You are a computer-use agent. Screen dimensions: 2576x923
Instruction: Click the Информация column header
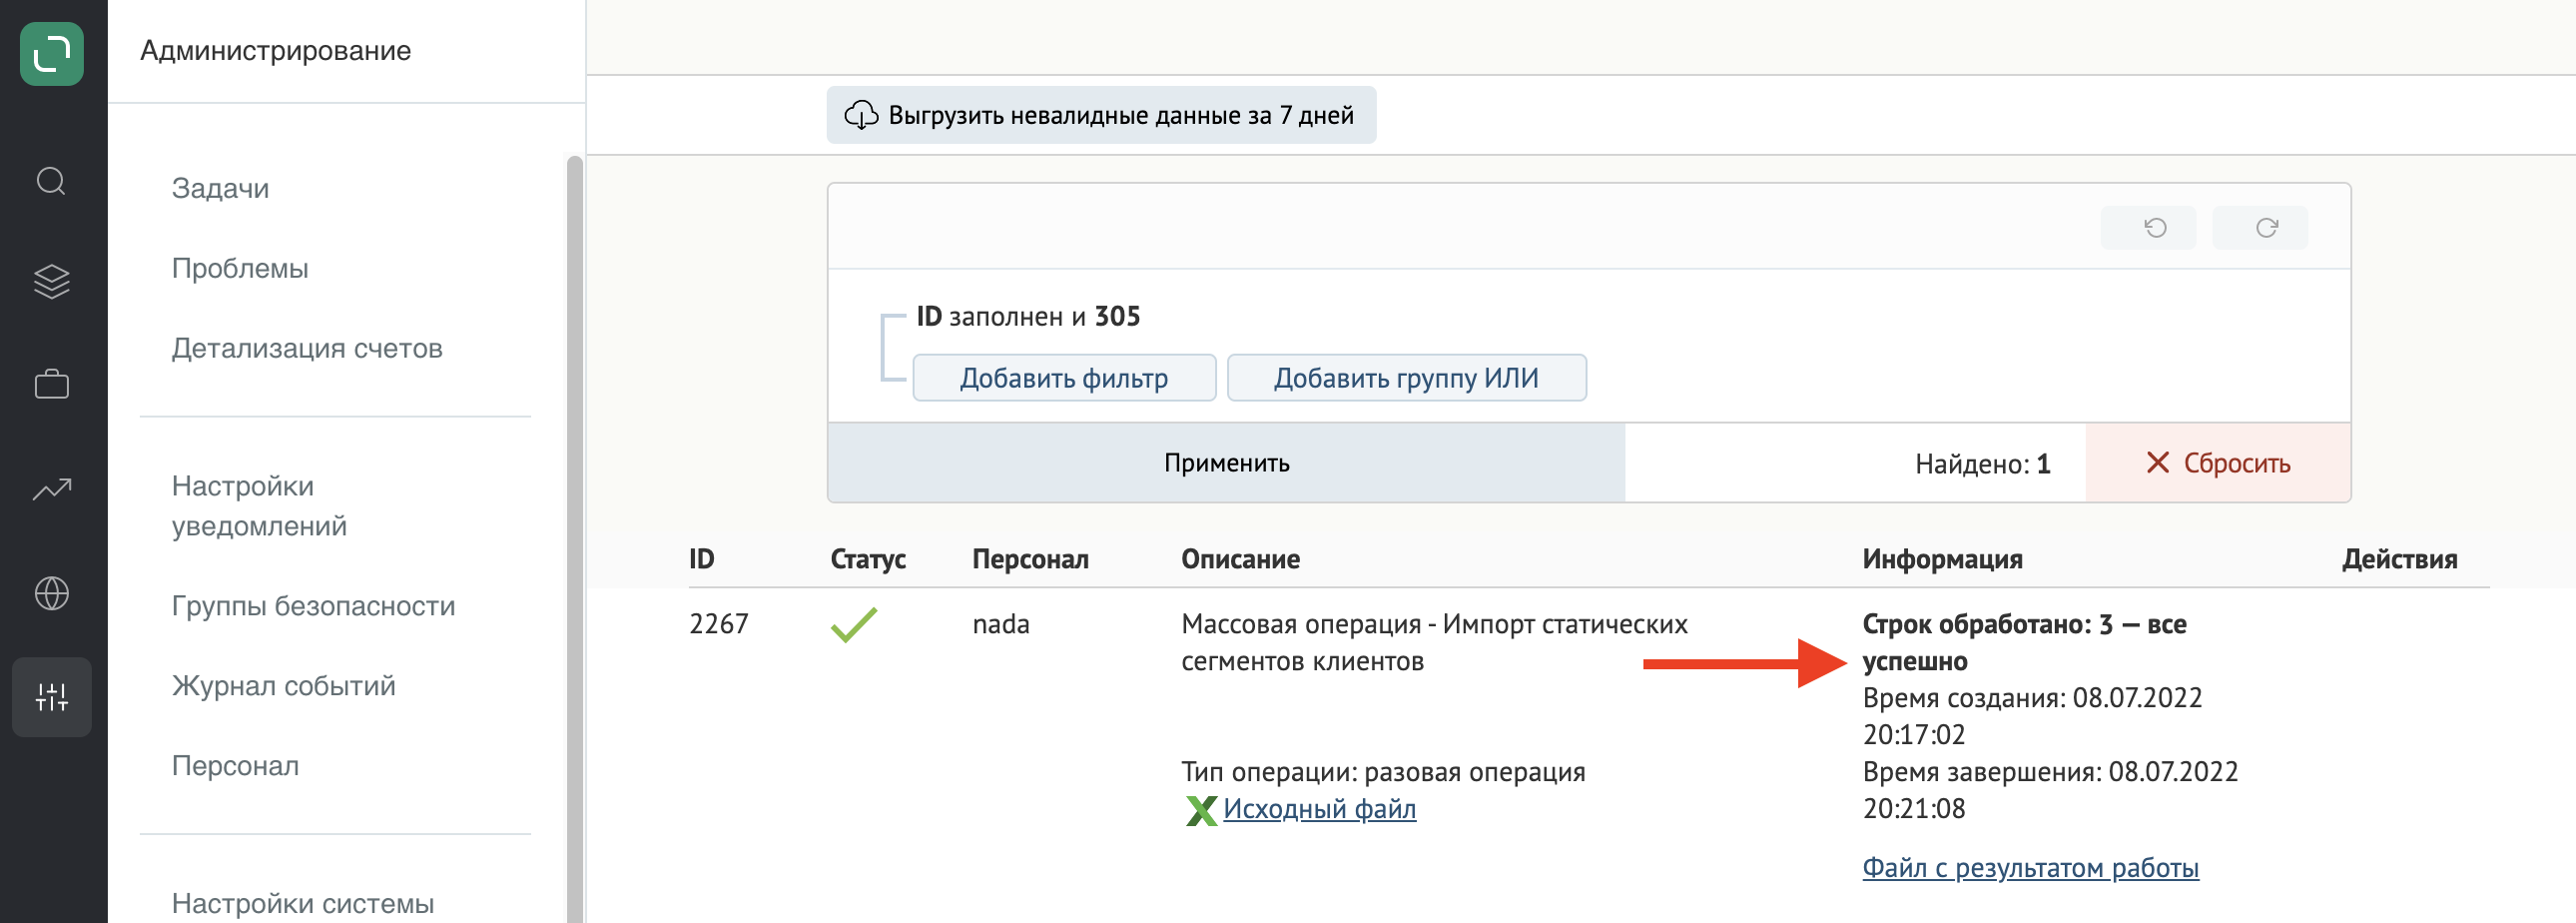pyautogui.click(x=1942, y=559)
